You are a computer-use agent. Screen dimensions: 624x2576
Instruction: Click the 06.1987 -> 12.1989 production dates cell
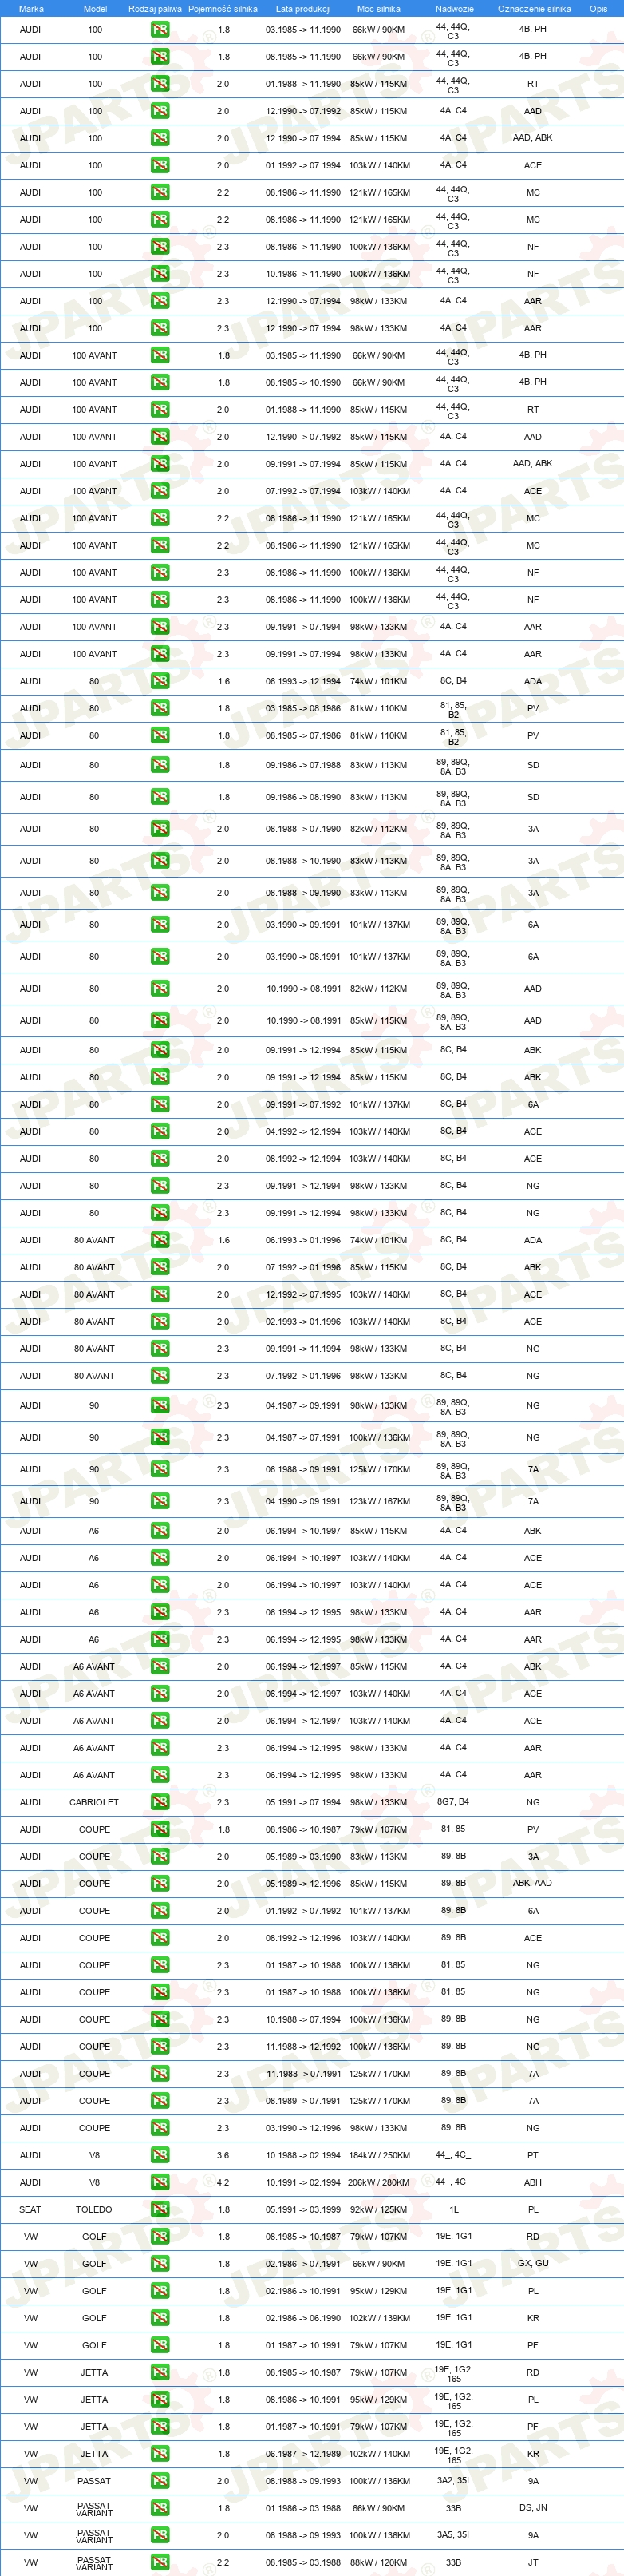[303, 2453]
